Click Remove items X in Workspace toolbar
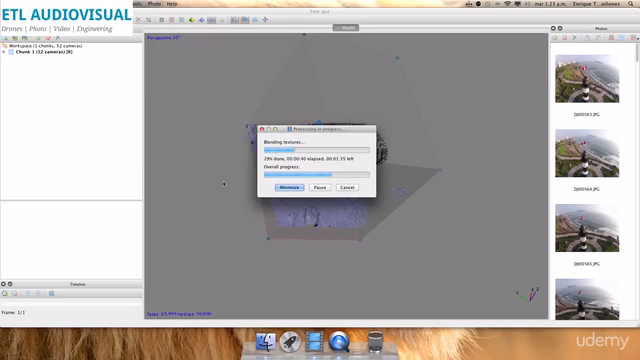Image resolution: width=640 pixels, height=360 pixels. [58, 38]
